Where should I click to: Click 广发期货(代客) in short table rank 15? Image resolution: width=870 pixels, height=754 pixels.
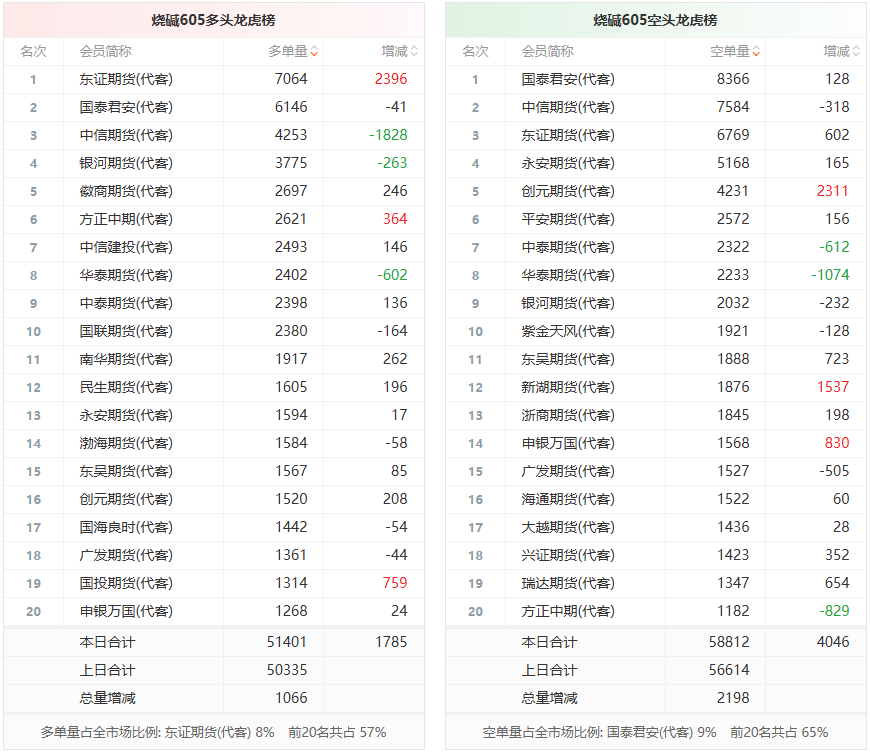568,472
